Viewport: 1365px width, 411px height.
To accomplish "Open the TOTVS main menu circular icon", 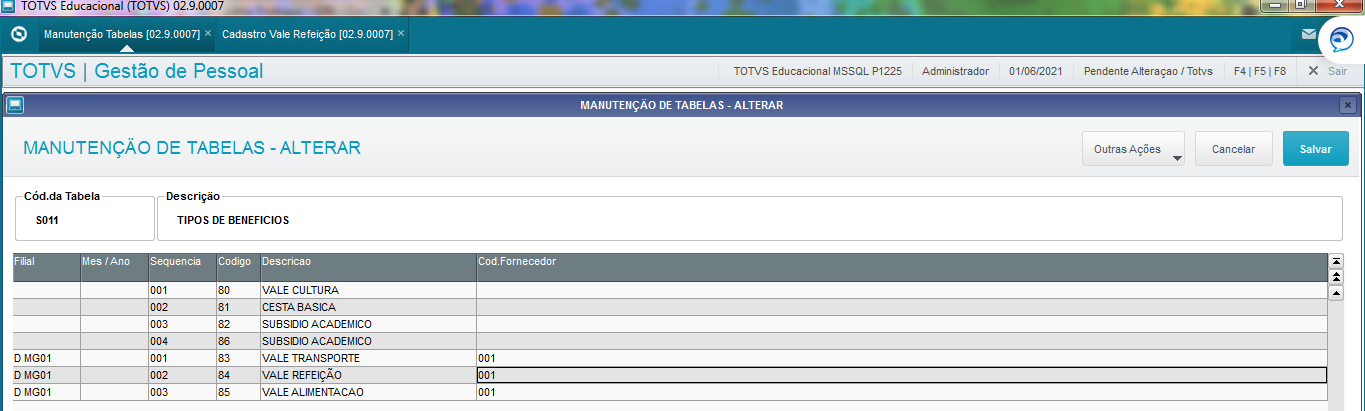I will [18, 34].
